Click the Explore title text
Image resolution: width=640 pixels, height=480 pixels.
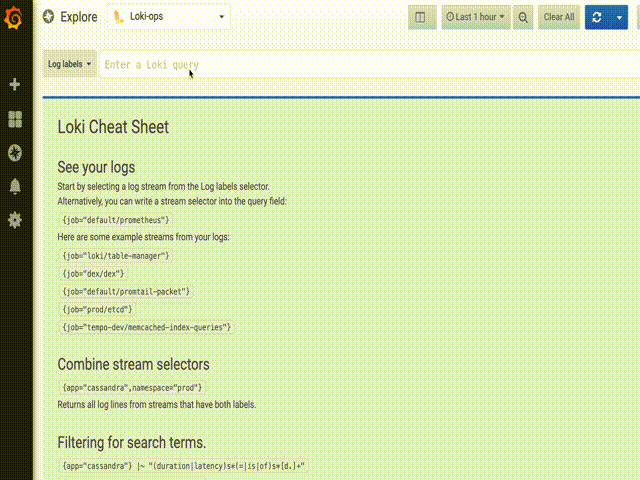point(79,17)
